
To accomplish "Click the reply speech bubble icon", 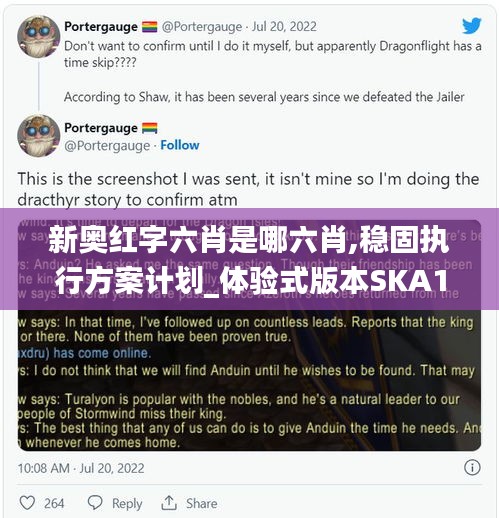I will [x=95, y=503].
